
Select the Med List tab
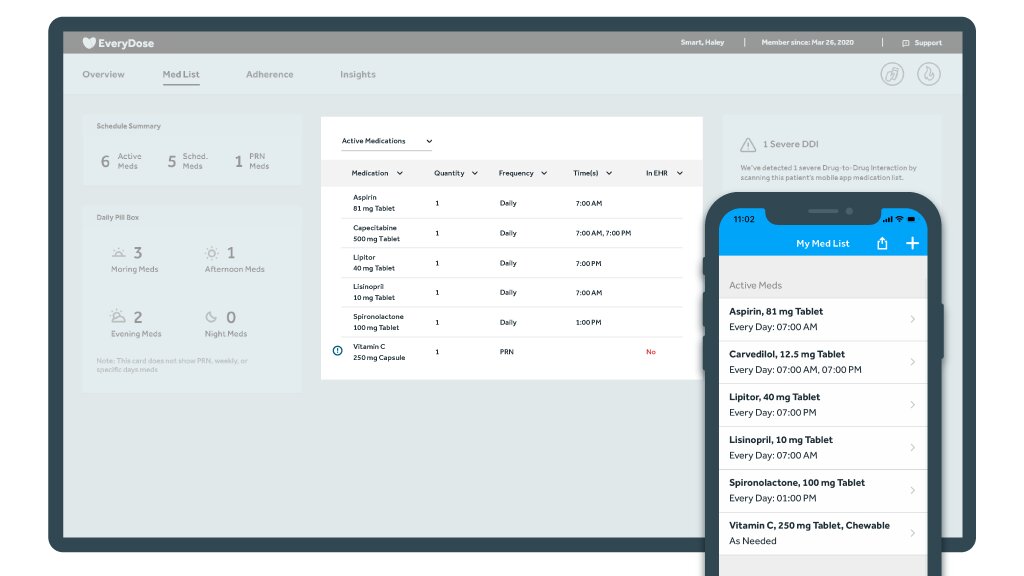(181, 74)
